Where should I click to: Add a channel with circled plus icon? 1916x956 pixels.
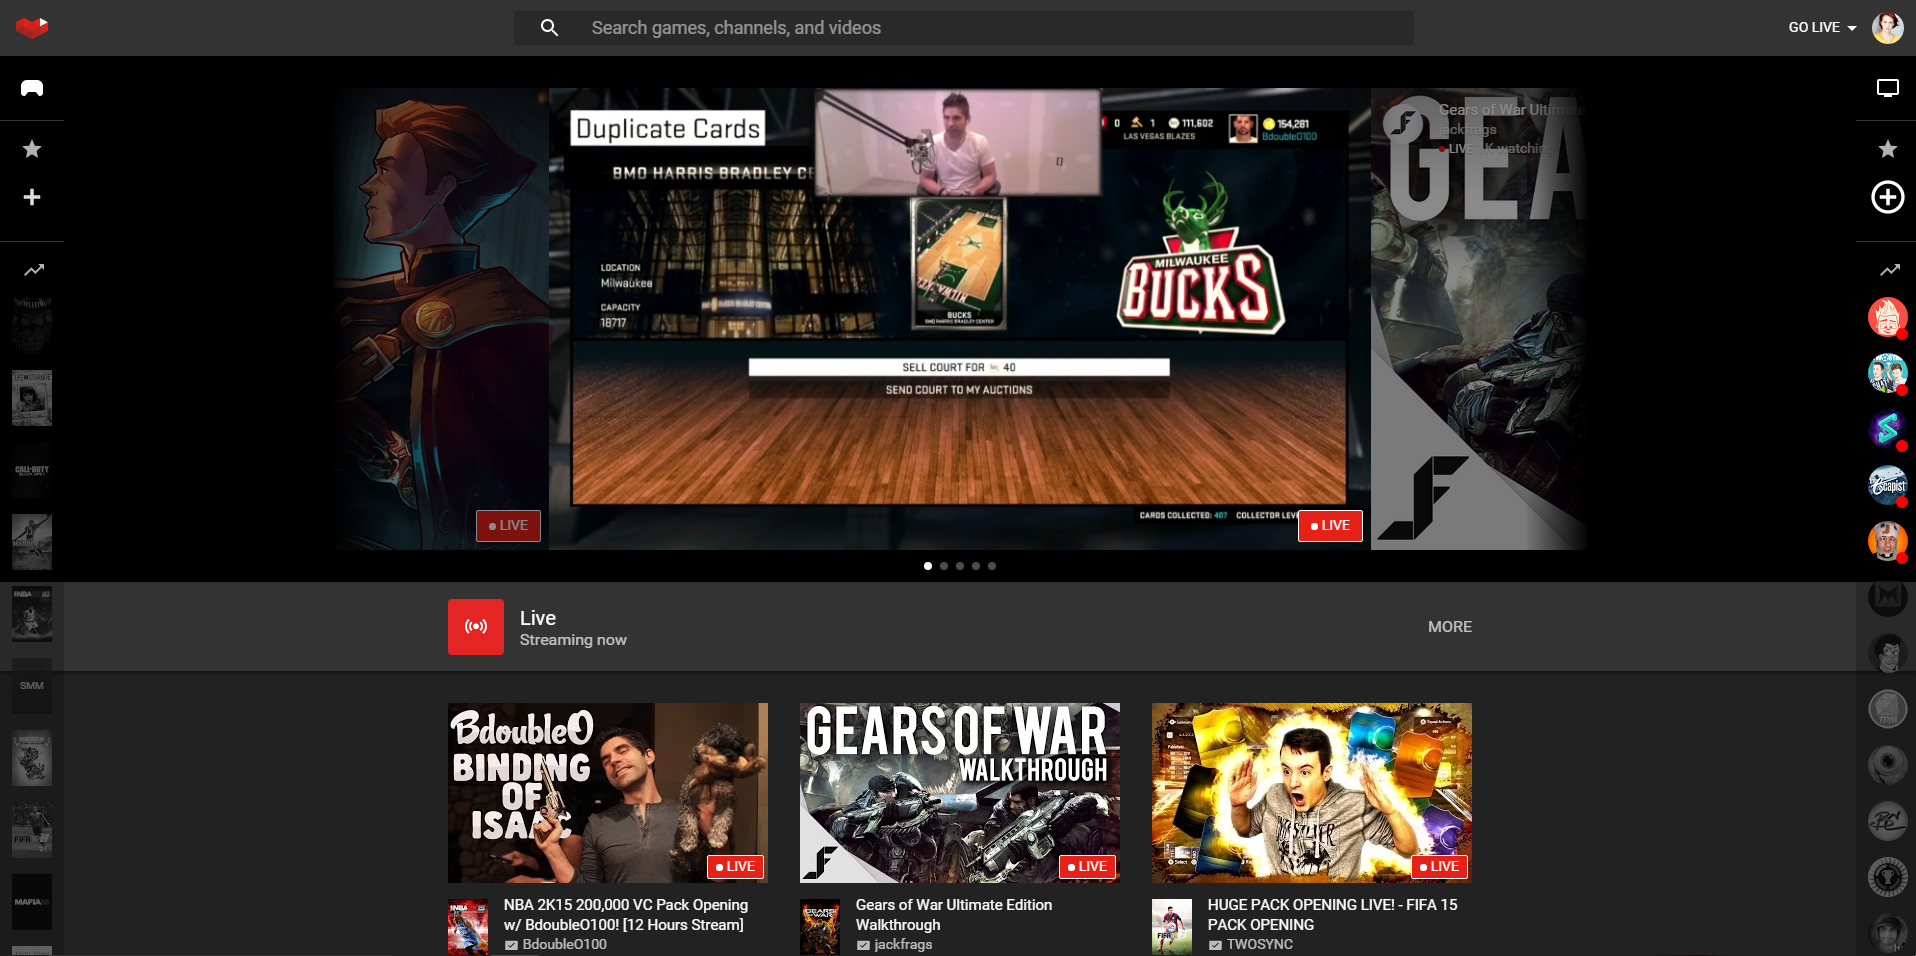1887,197
